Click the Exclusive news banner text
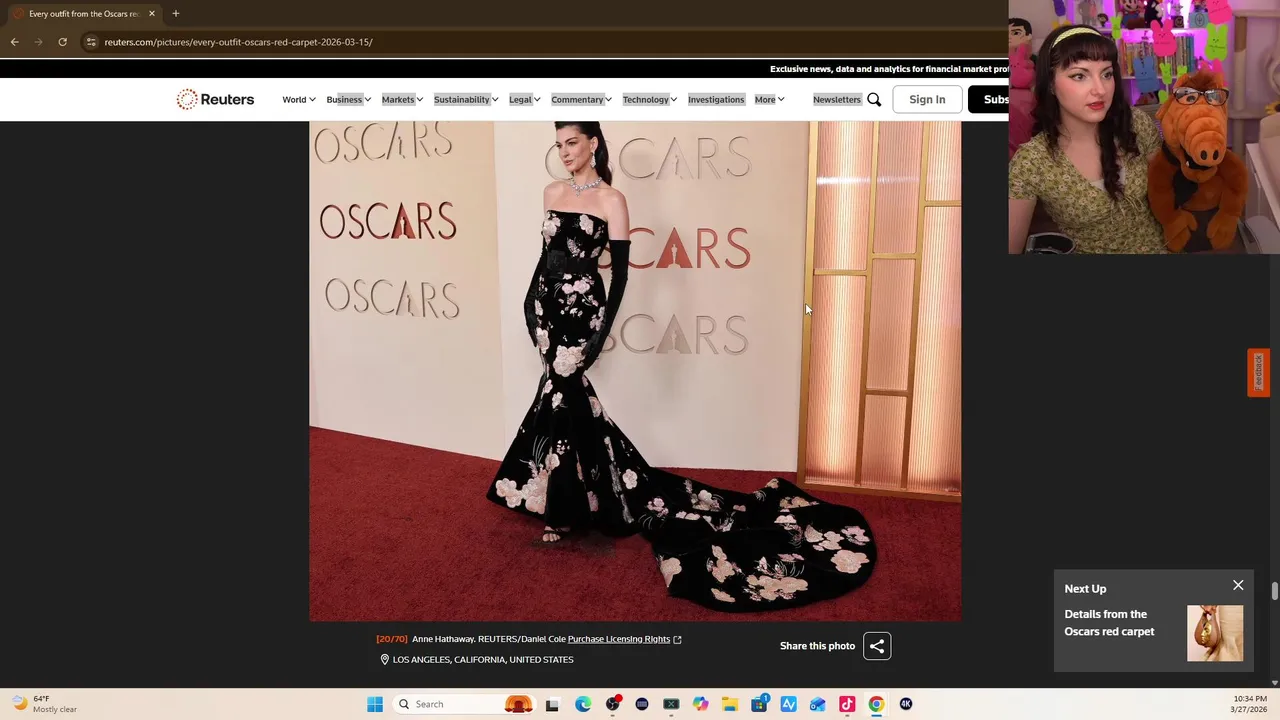 889,69
